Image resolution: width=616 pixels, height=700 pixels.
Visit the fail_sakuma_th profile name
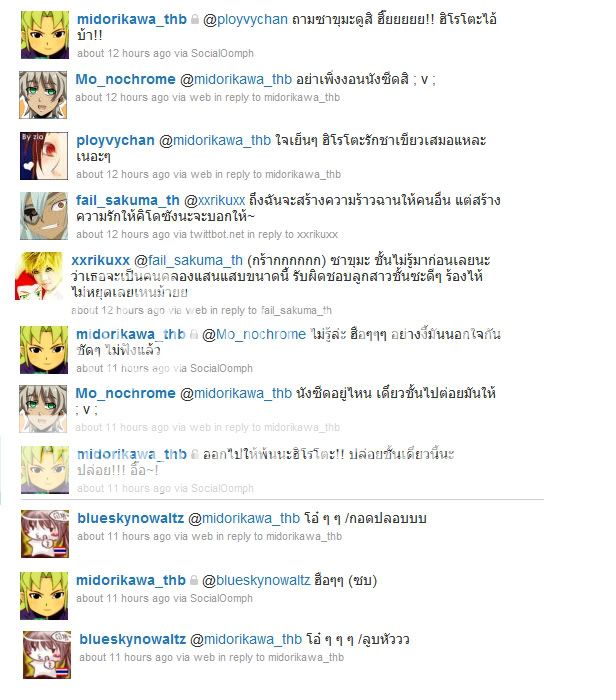(x=128, y=200)
